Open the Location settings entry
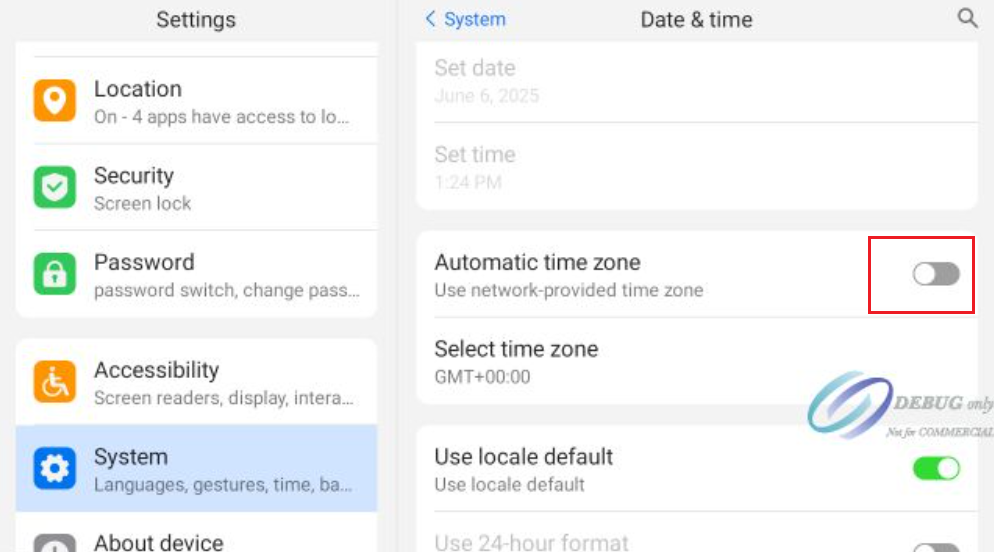994x552 pixels. [221, 101]
